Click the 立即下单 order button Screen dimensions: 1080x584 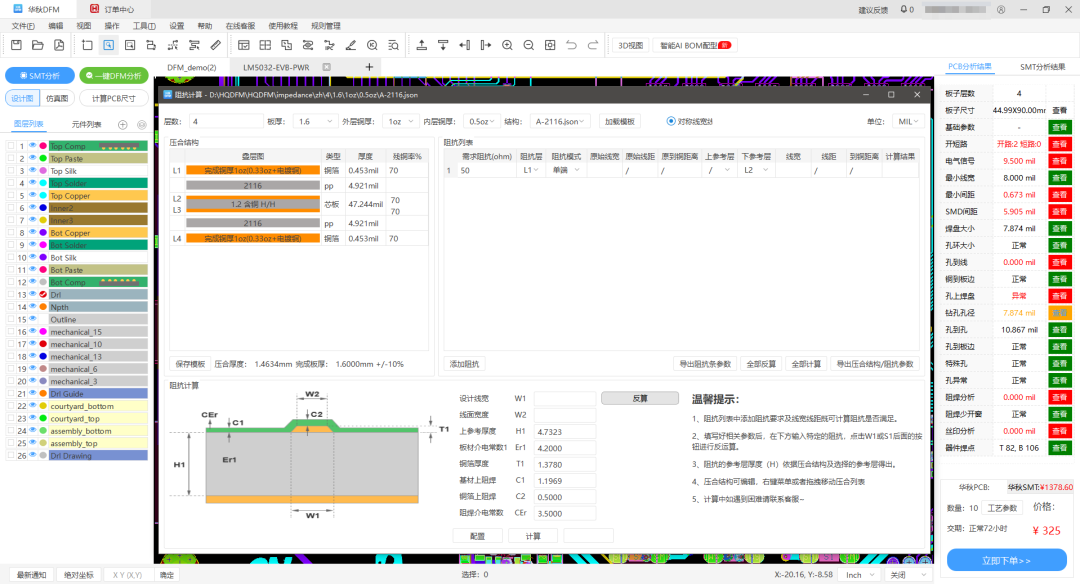[x=1006, y=560]
